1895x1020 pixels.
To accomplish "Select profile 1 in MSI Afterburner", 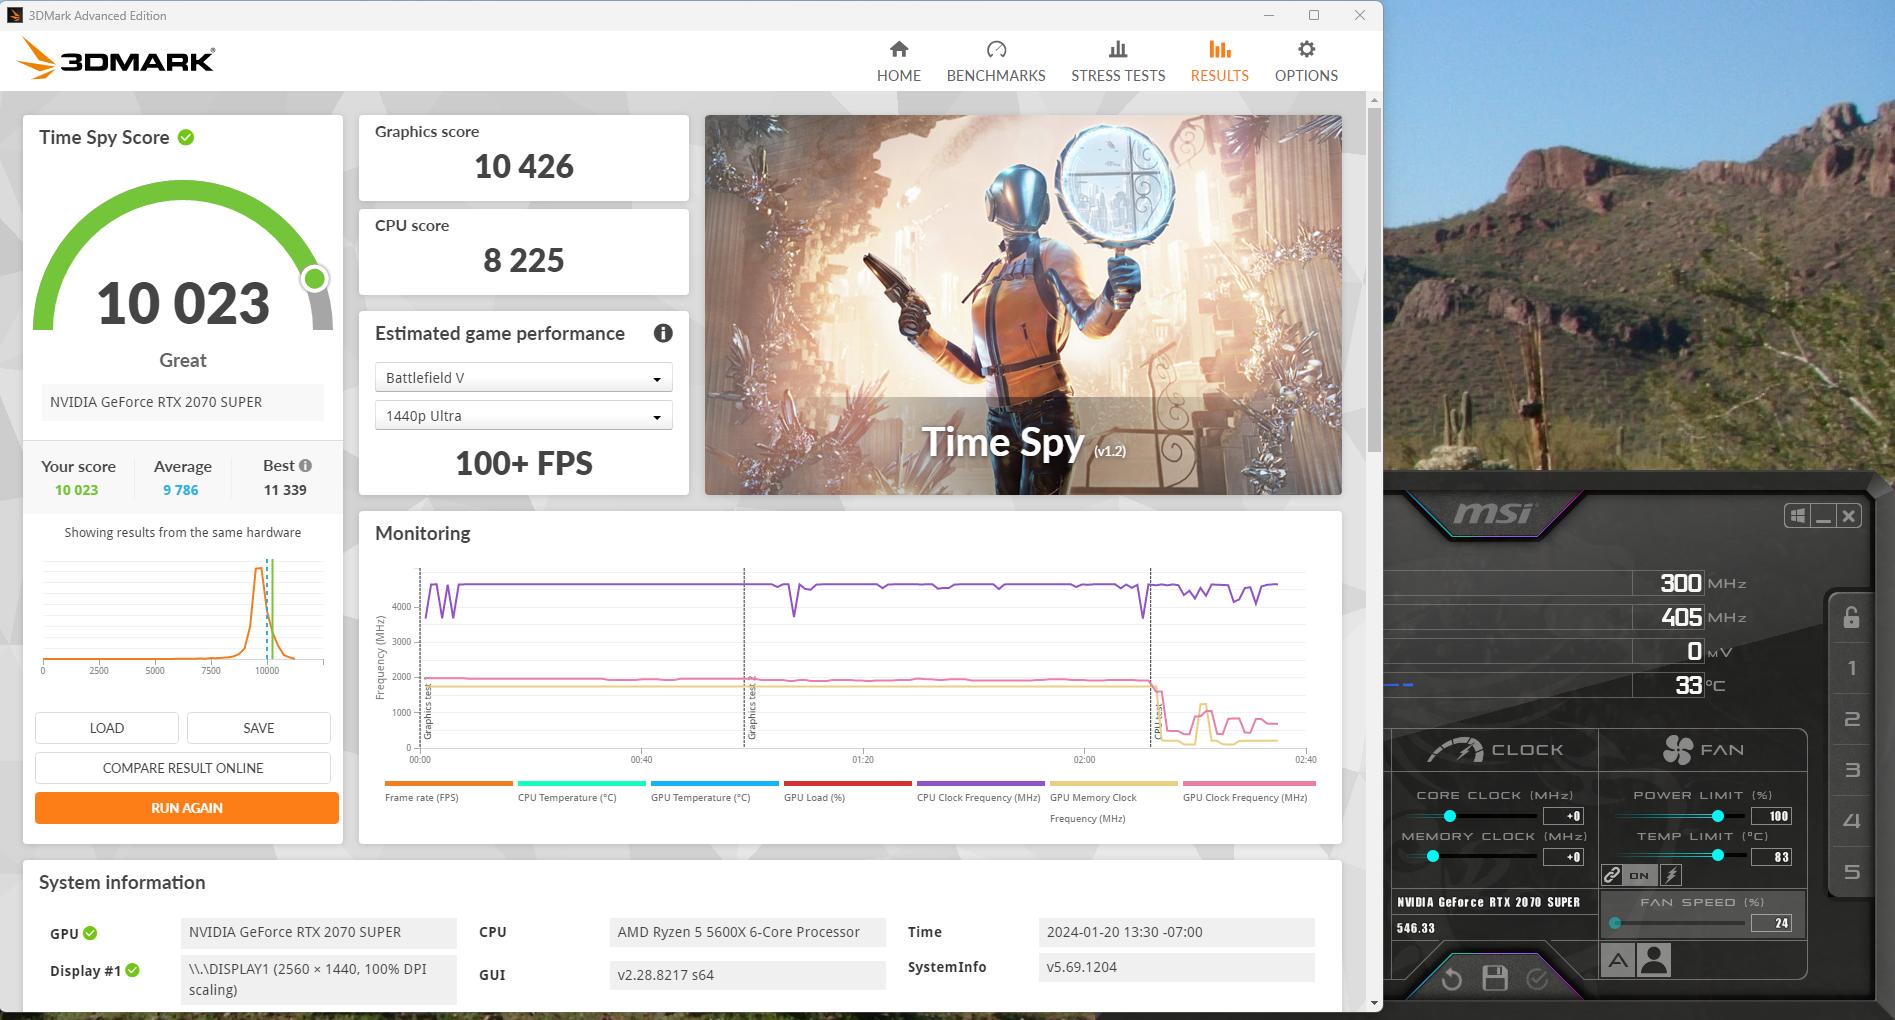I will click(x=1851, y=668).
